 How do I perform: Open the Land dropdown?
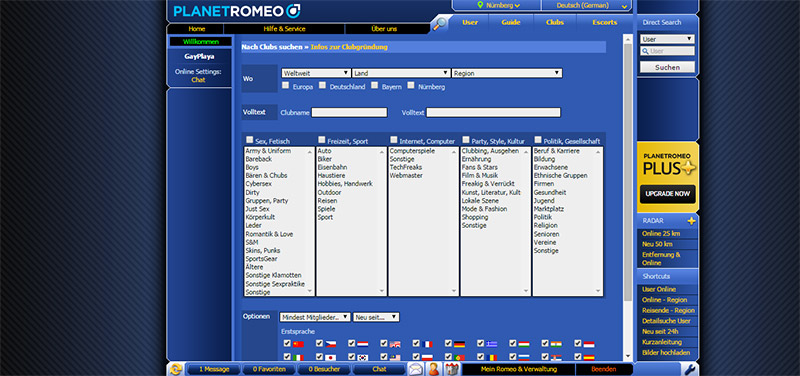tap(401, 73)
